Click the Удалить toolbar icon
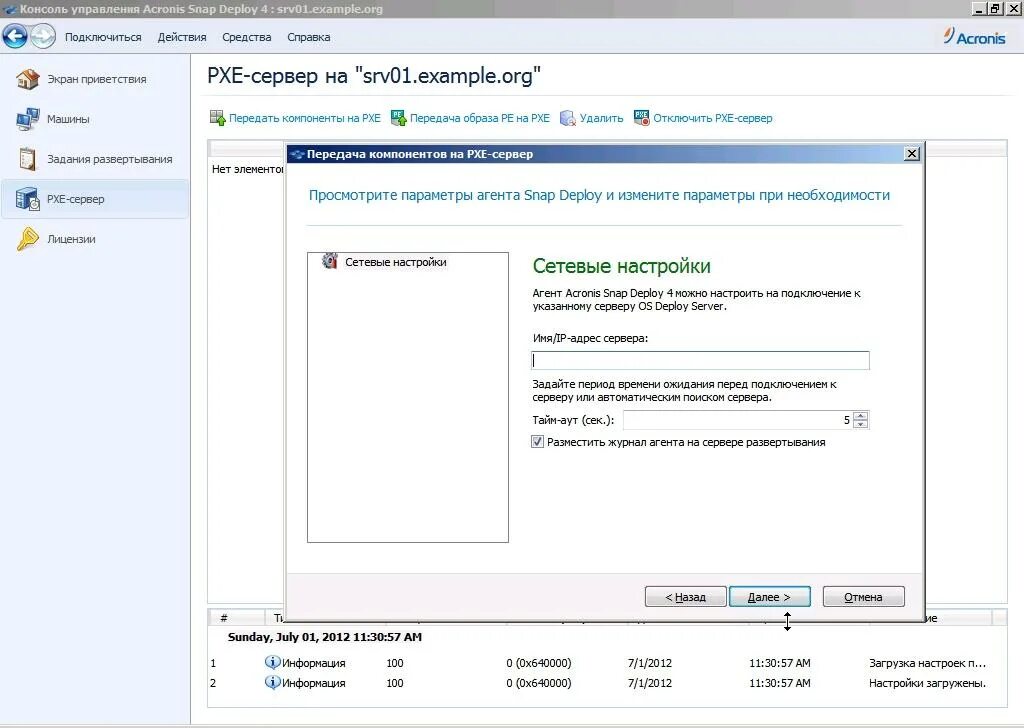This screenshot has width=1024, height=728. (568, 118)
